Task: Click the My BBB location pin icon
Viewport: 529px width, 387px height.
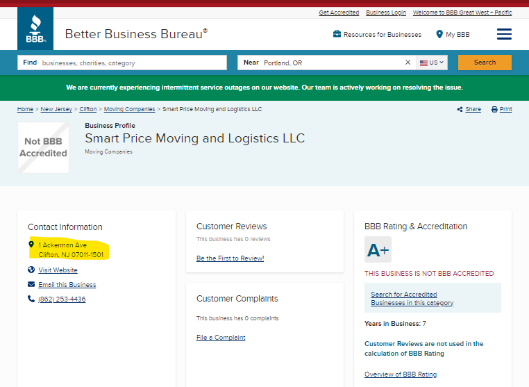Action: coord(439,34)
